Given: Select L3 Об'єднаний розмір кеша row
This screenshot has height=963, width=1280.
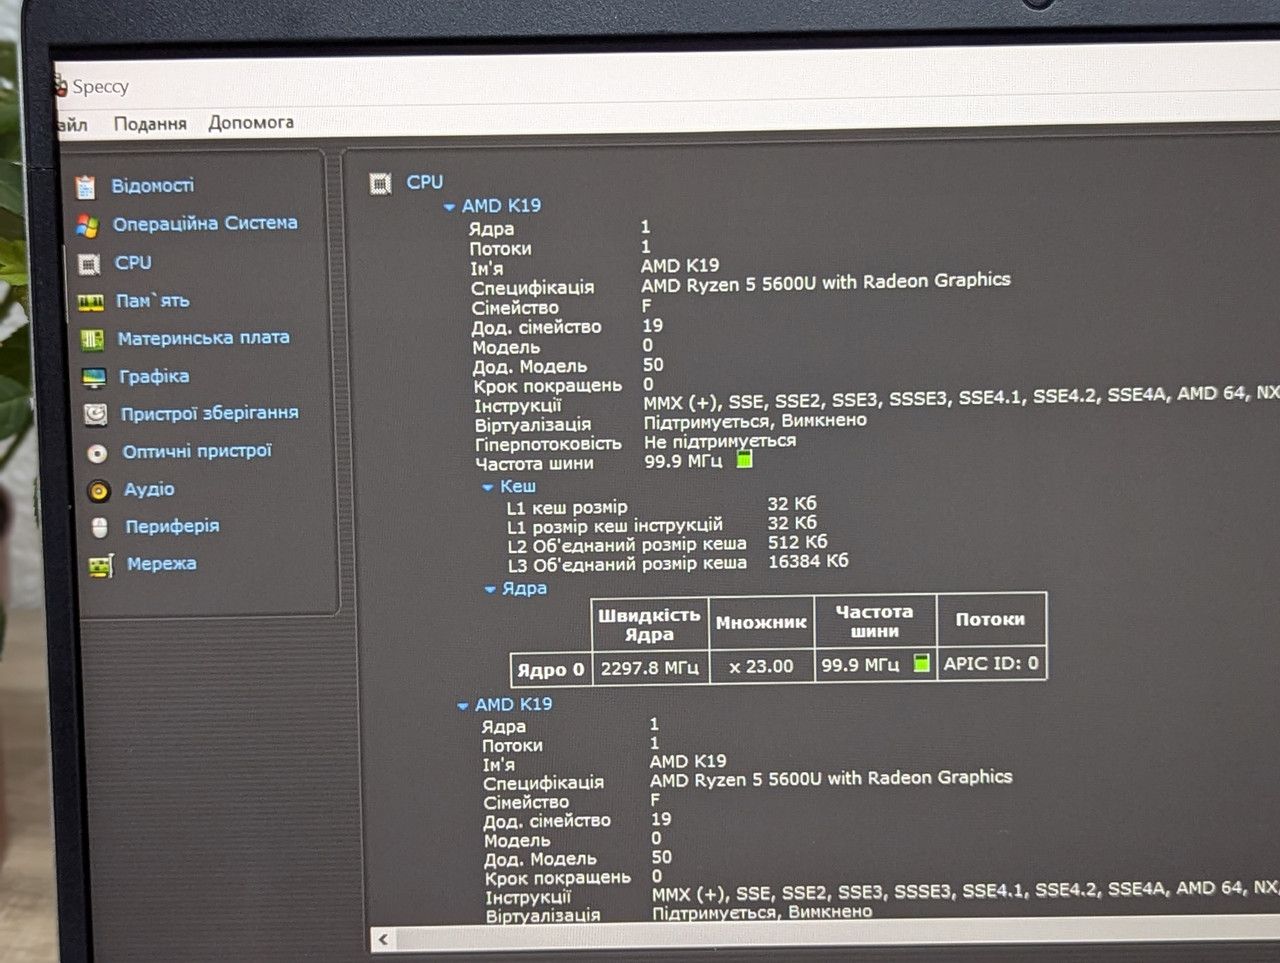Looking at the screenshot, I should (x=679, y=564).
